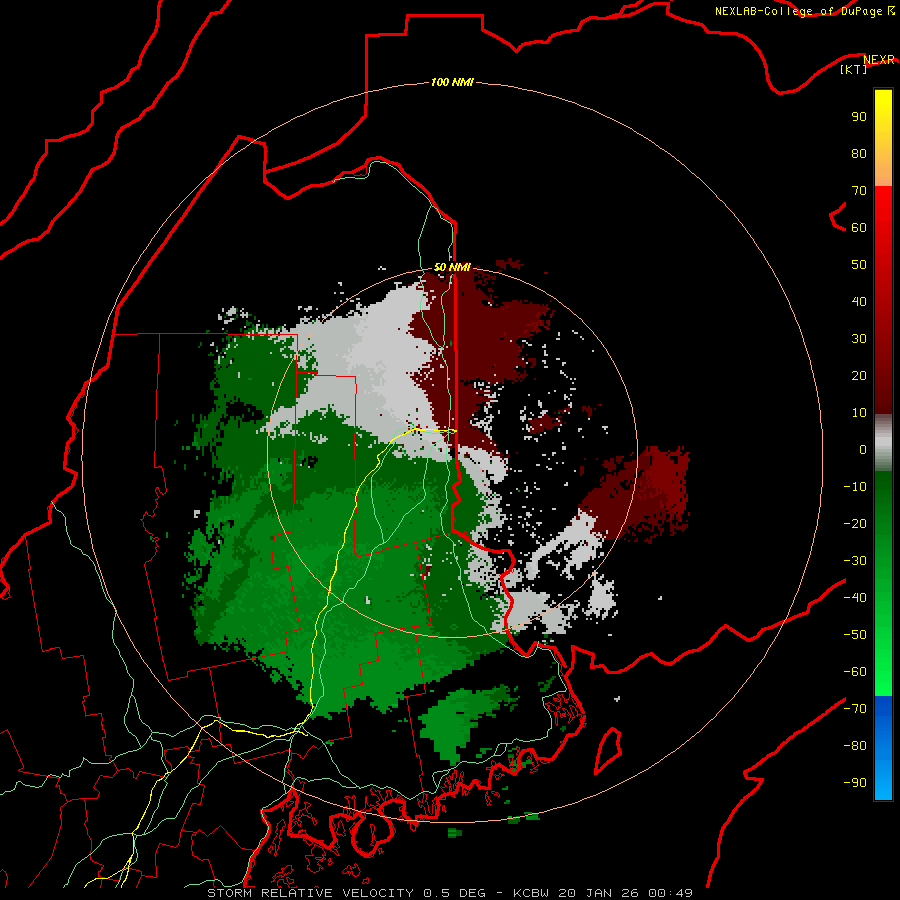This screenshot has width=900, height=900.
Task: Select the 60 value on velocity scale
Action: [x=859, y=228]
